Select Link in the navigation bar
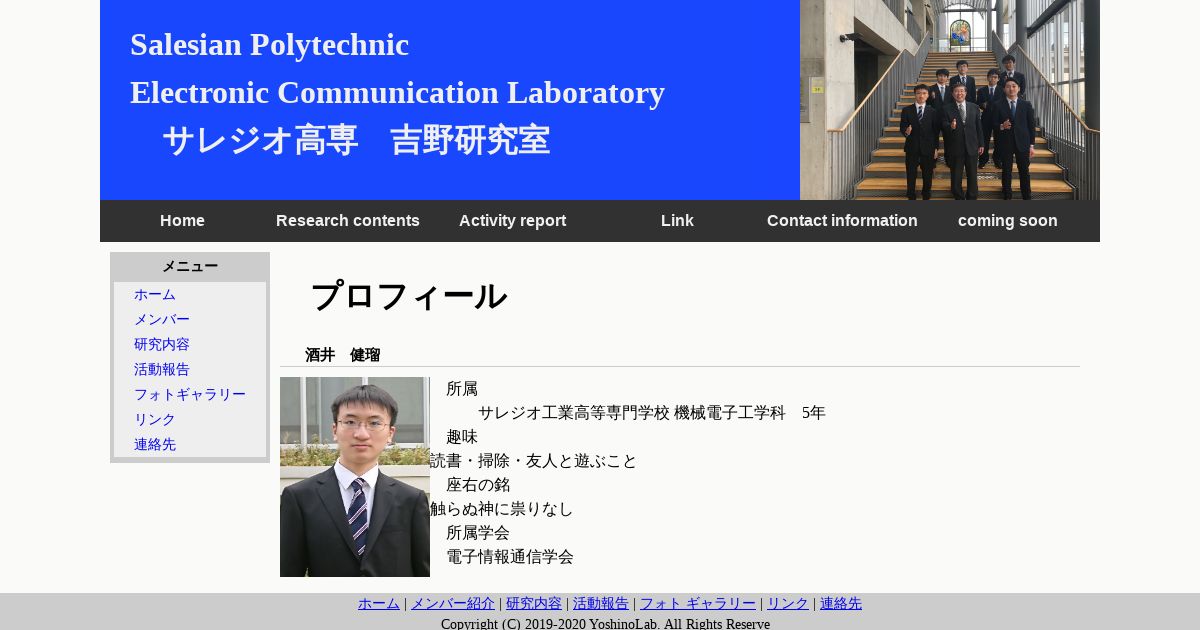Image resolution: width=1200 pixels, height=630 pixels. [x=677, y=221]
